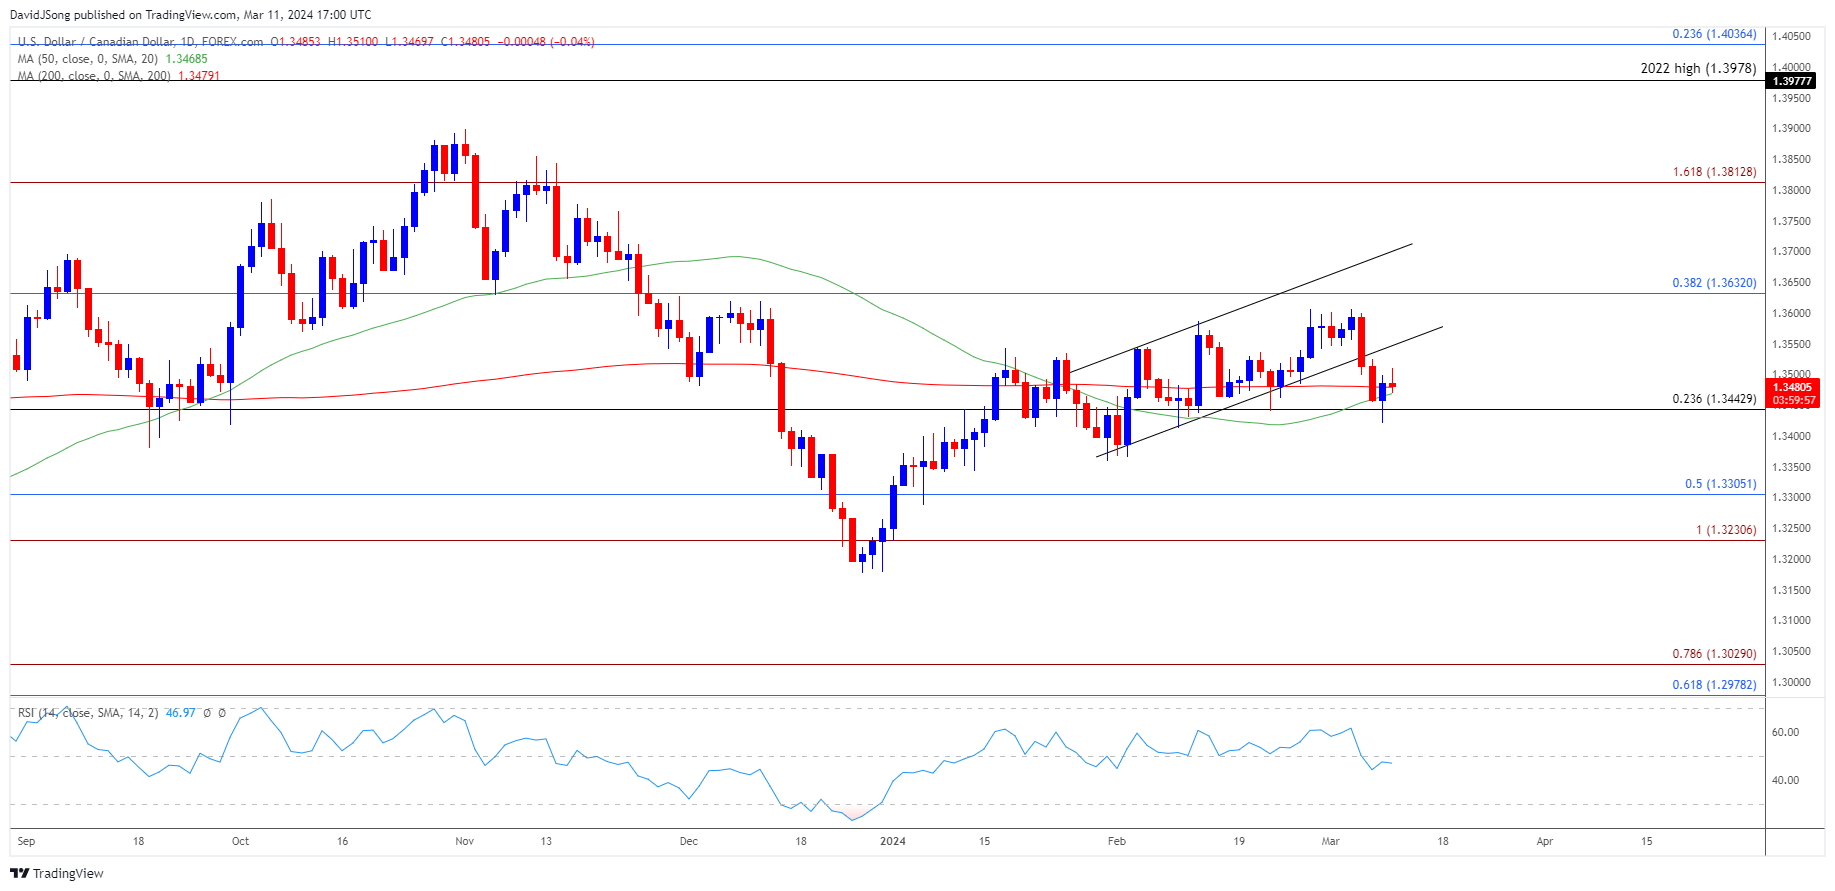Click the 'Oct' date axis label

pos(240,841)
